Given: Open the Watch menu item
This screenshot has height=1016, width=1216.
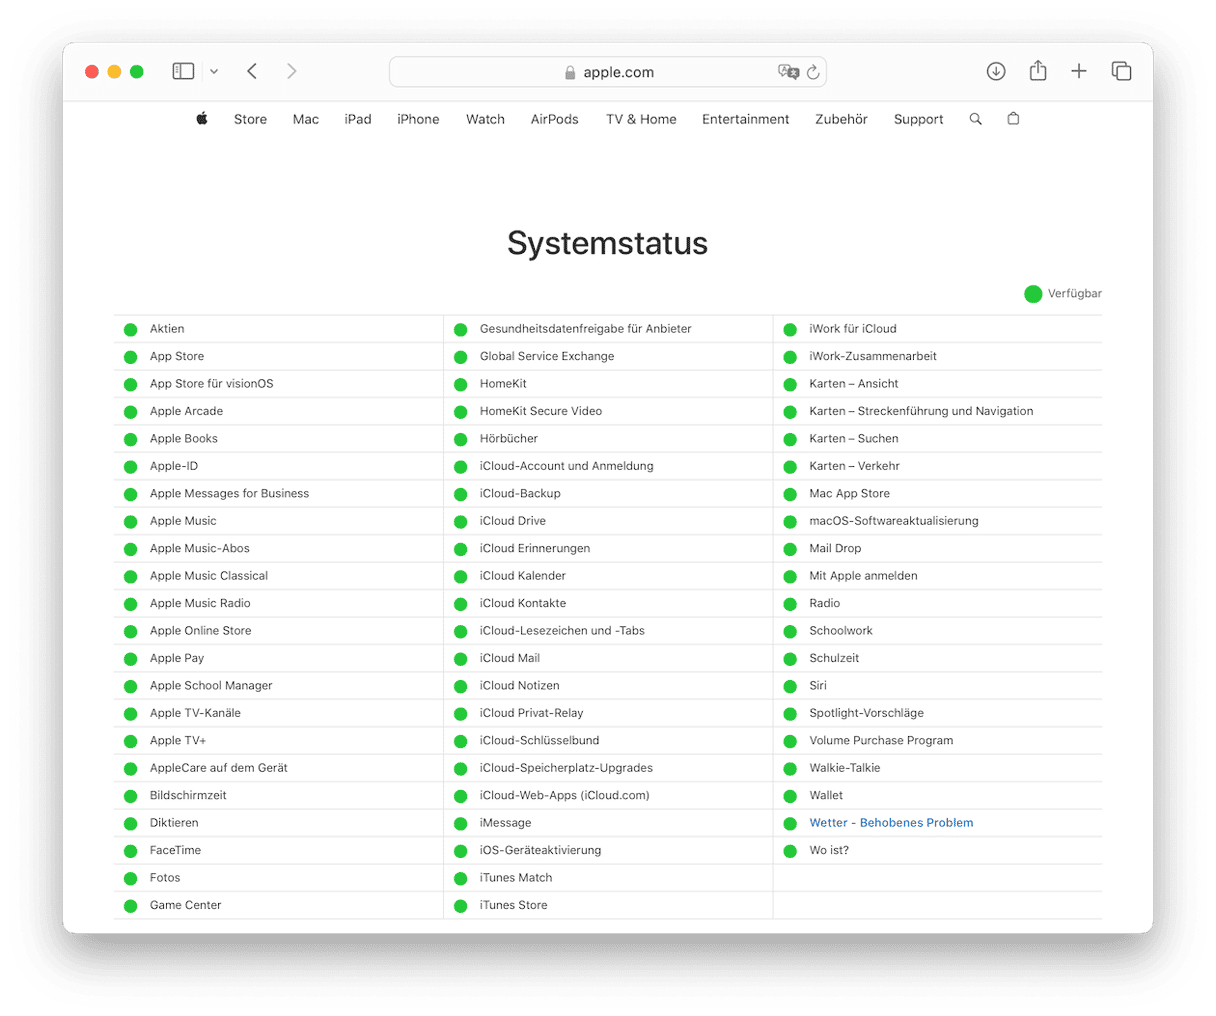Looking at the screenshot, I should [x=485, y=119].
